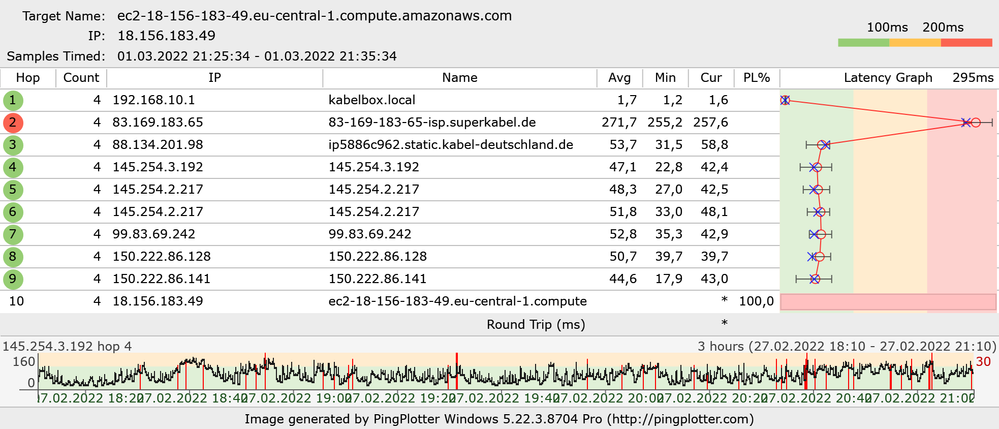The height and width of the screenshot is (429, 999).
Task: Select the hop 5 green circle
Action: [x=12, y=189]
